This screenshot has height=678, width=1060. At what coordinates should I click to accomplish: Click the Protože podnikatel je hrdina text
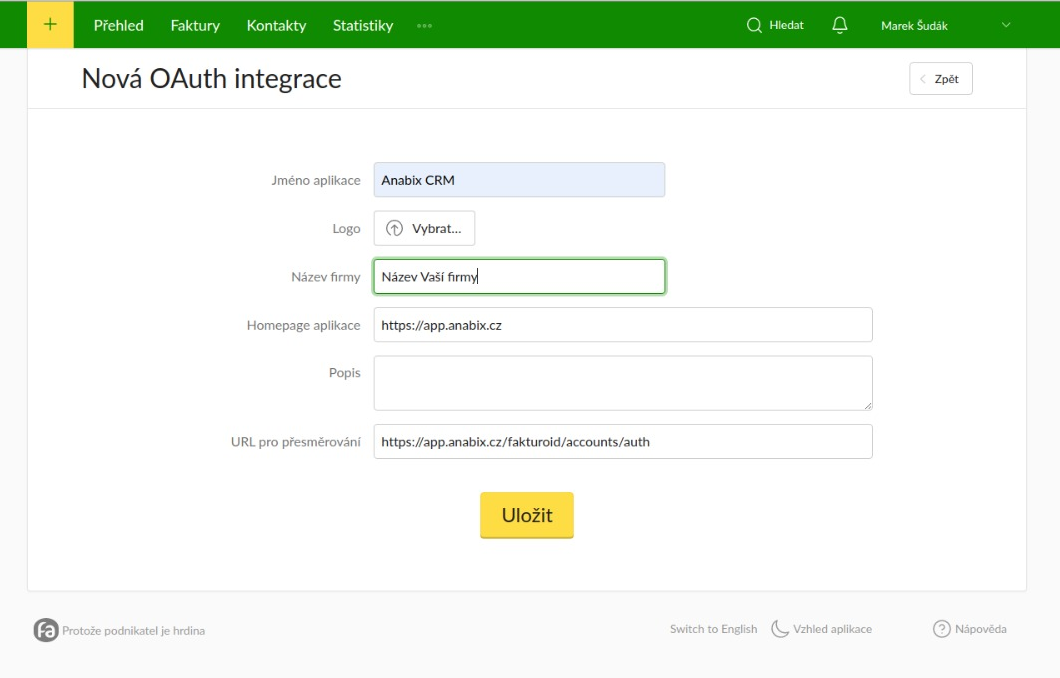click(133, 631)
